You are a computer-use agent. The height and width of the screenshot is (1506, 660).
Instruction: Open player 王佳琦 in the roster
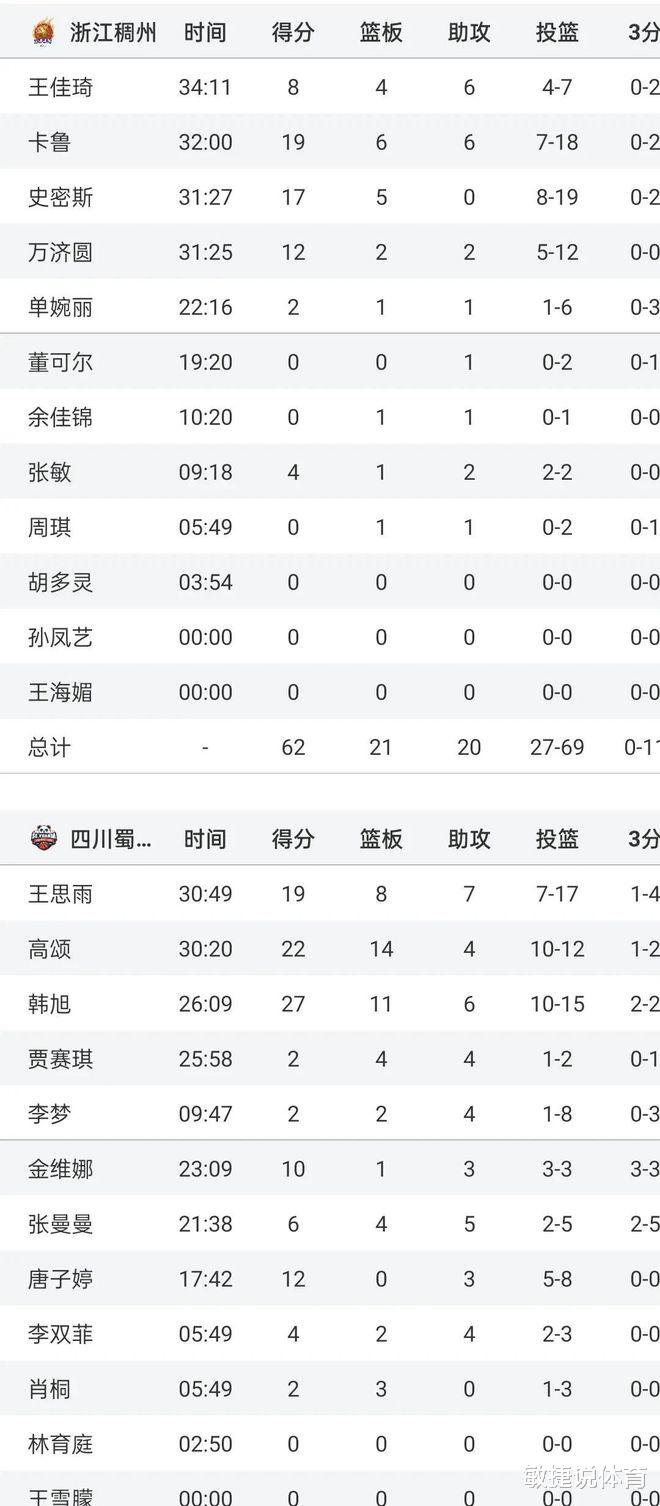pyautogui.click(x=60, y=88)
